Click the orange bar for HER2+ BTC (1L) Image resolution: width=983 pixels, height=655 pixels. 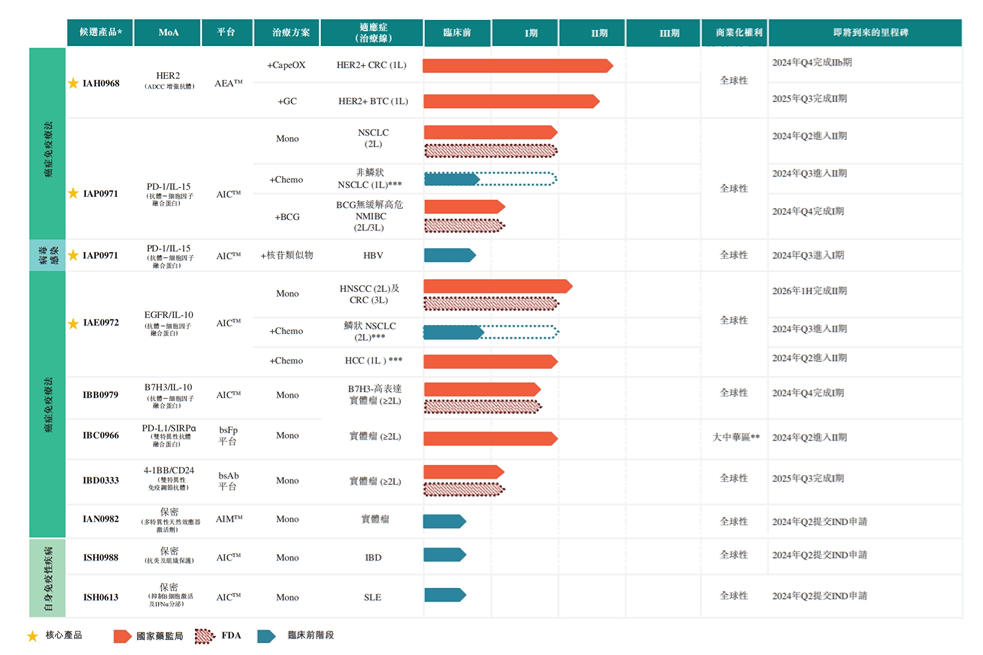[511, 101]
